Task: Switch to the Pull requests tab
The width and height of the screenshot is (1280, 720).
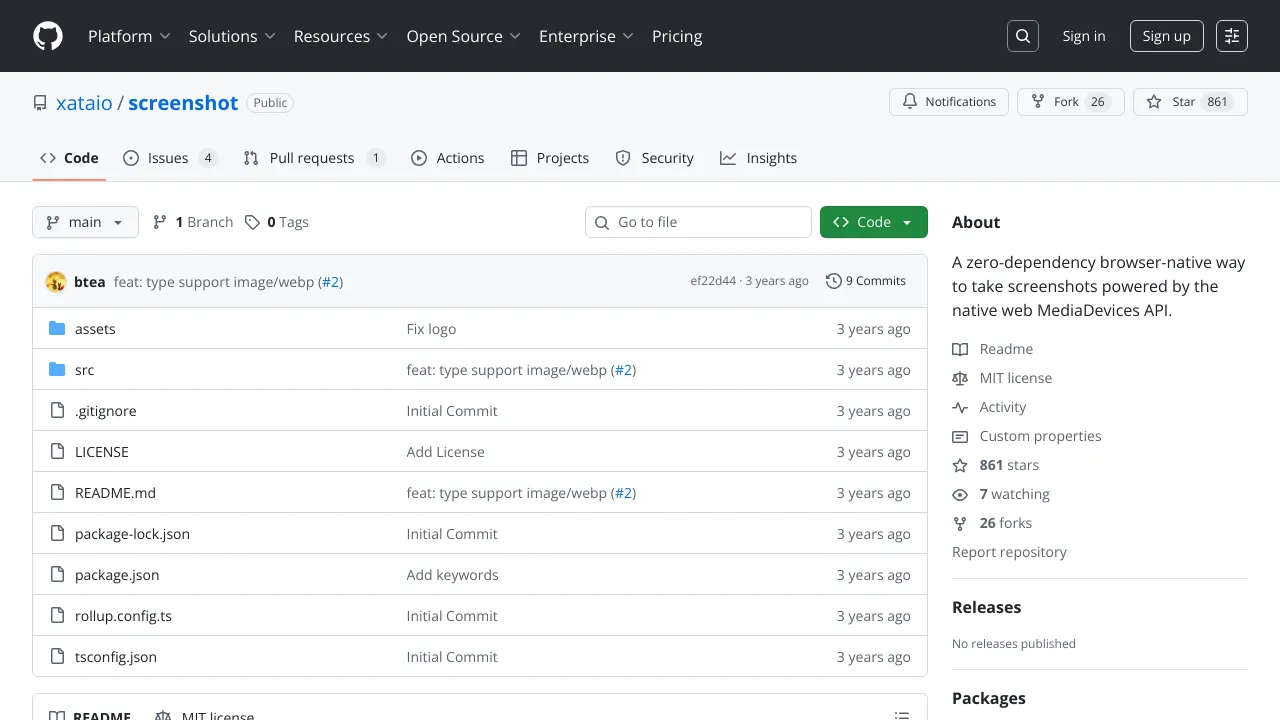Action: [x=314, y=158]
